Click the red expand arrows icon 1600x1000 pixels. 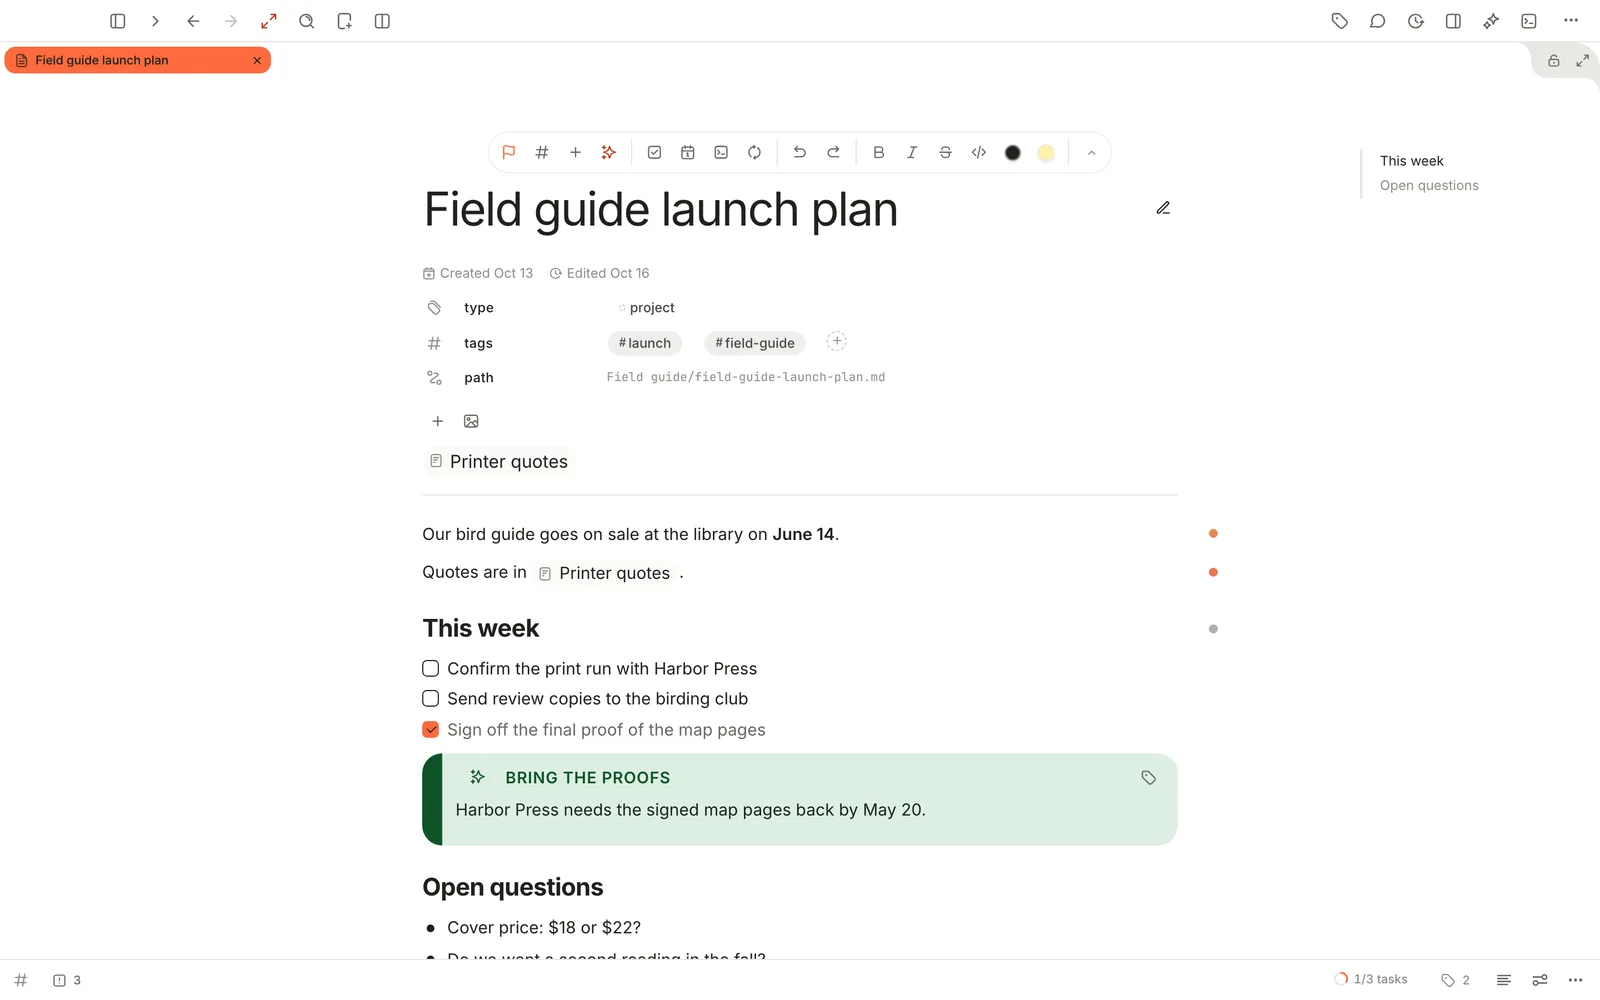(x=269, y=21)
